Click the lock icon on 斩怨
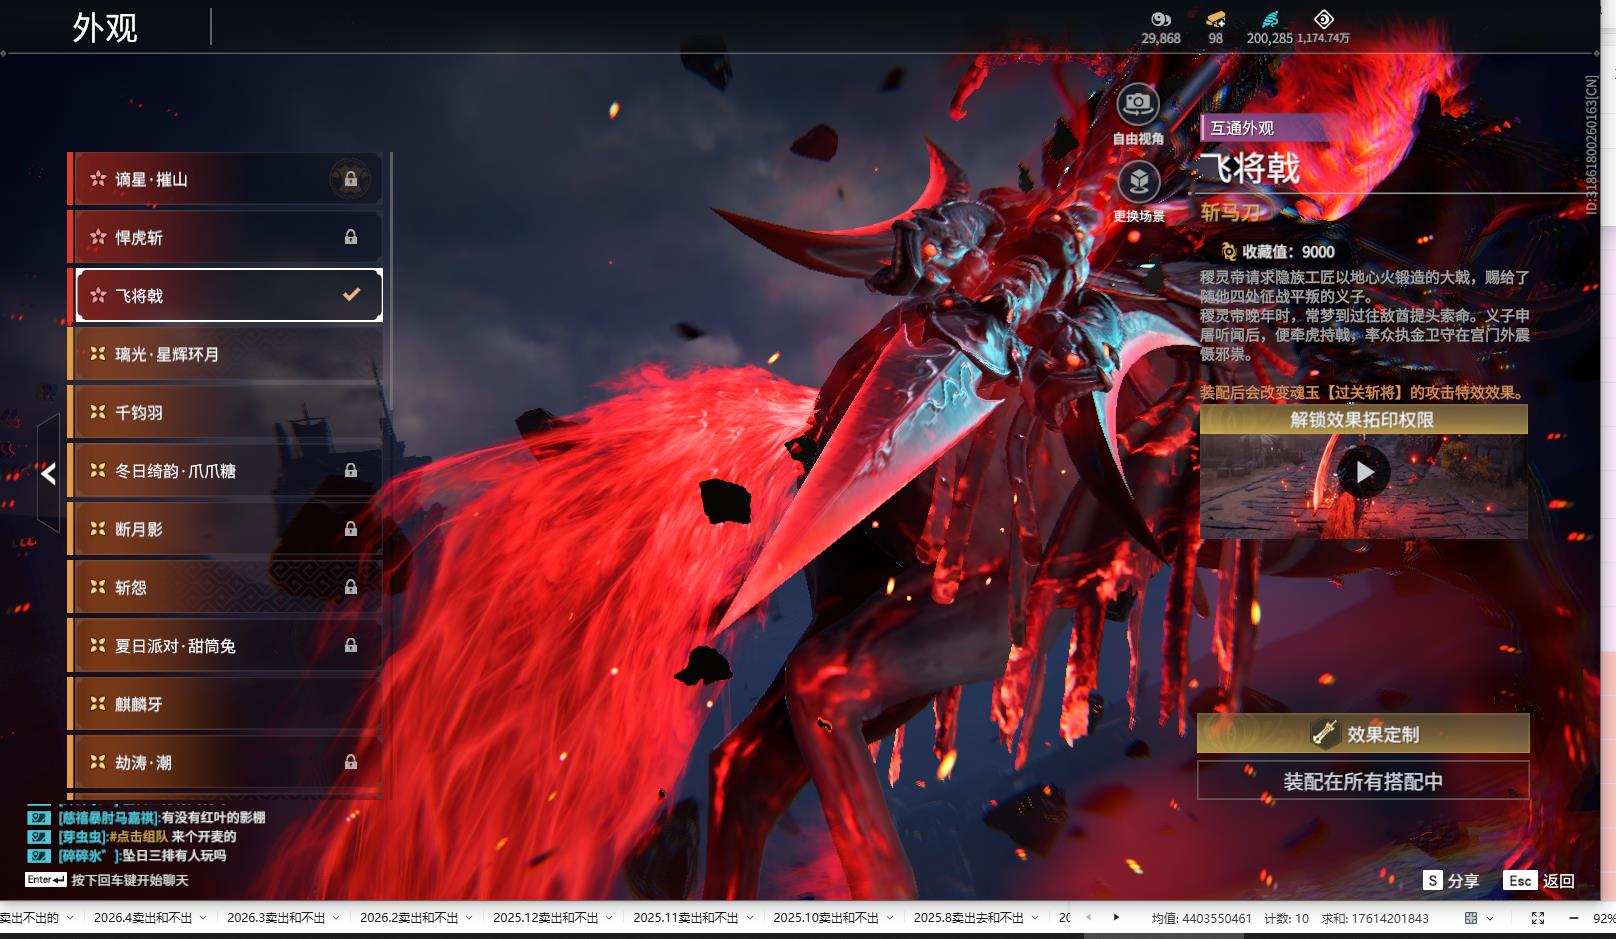1616x939 pixels. click(x=351, y=587)
